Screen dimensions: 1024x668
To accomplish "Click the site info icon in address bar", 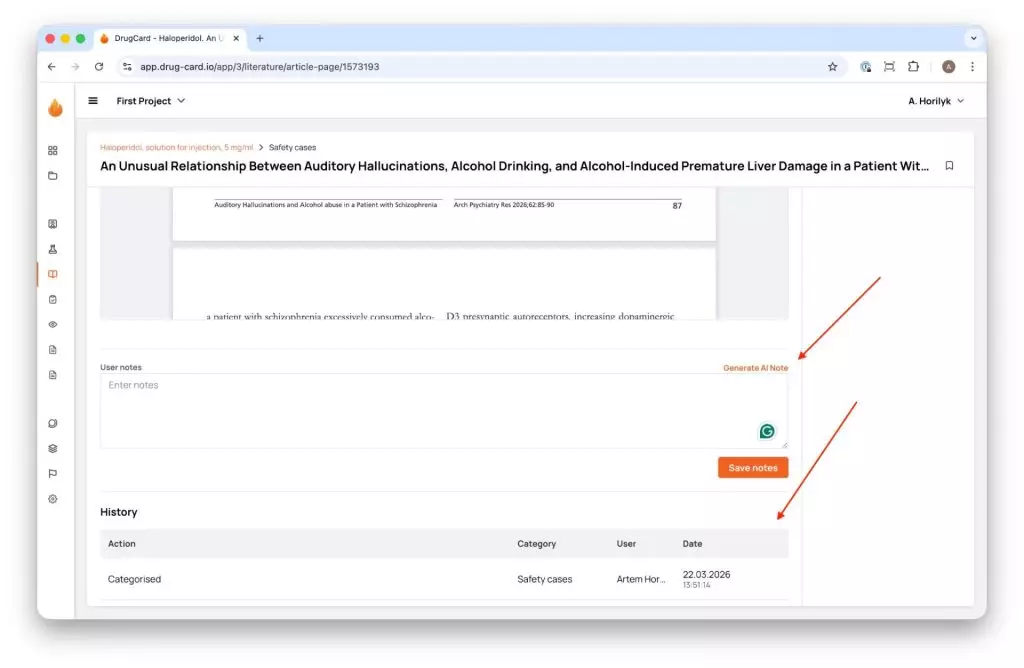I will point(127,67).
